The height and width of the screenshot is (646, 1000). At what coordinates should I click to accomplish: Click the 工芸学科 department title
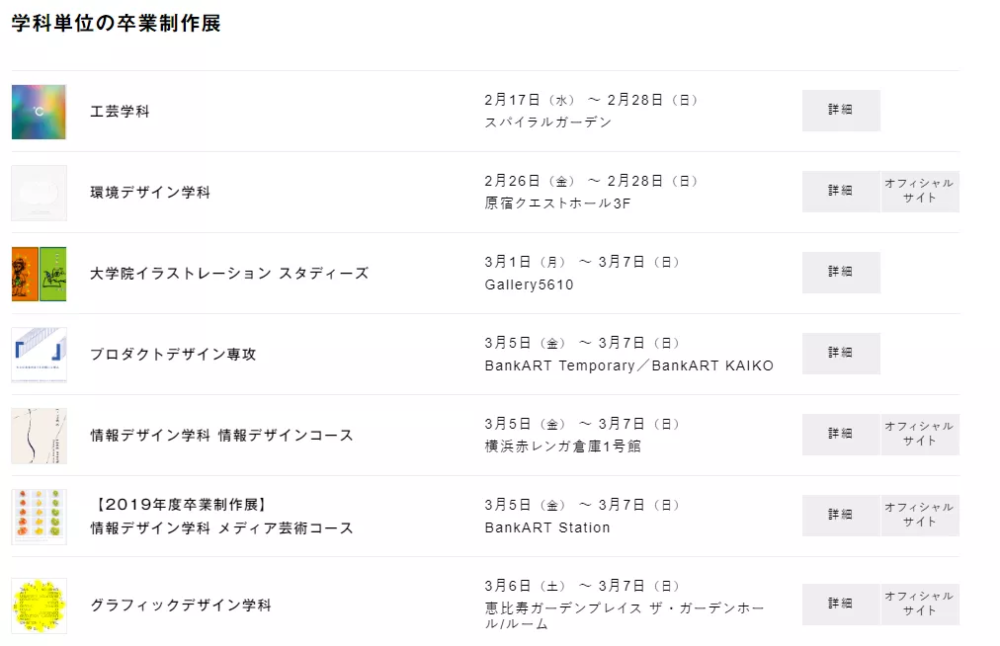tap(120, 112)
